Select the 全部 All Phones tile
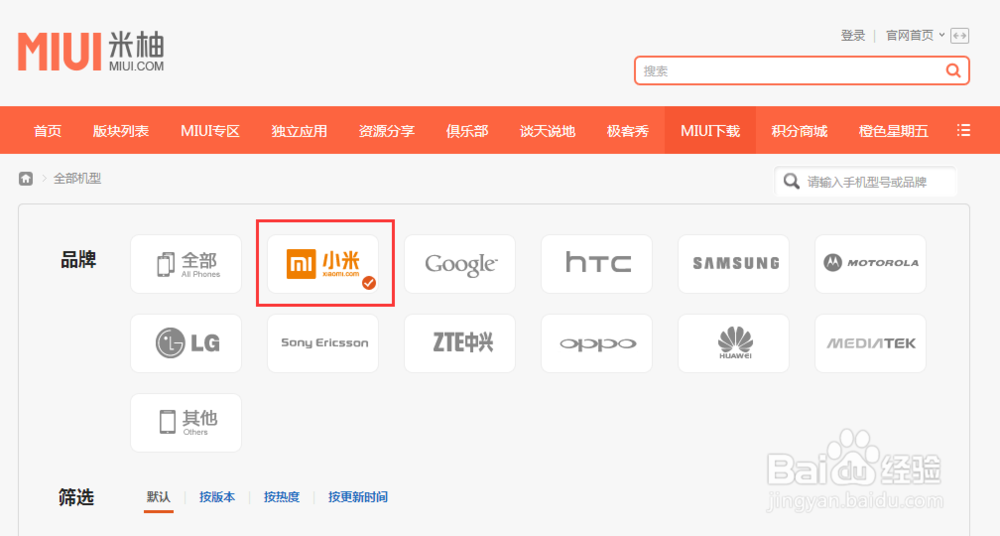This screenshot has height=536, width=1000. point(186,264)
